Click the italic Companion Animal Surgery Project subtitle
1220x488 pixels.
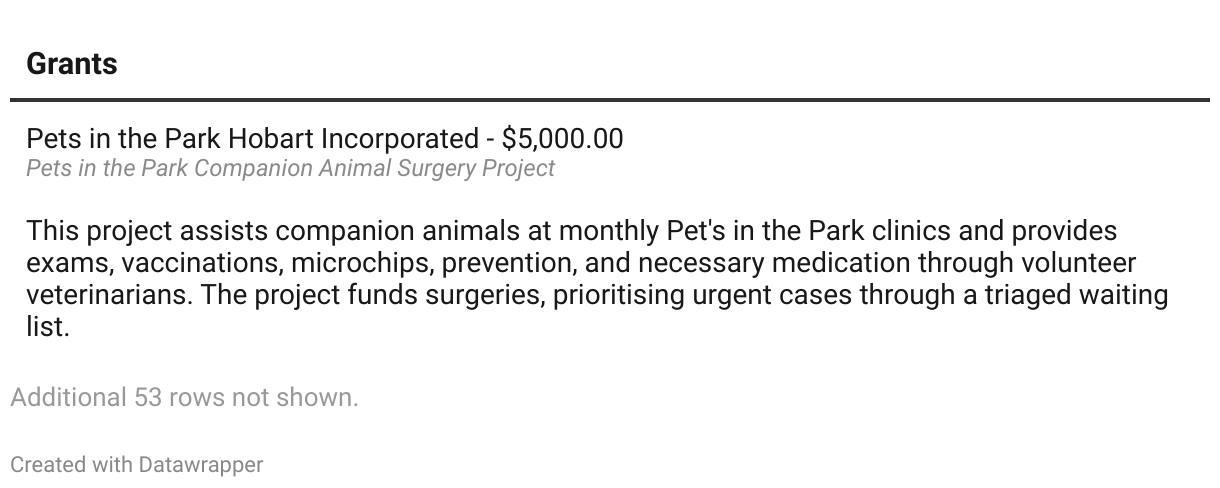click(290, 168)
